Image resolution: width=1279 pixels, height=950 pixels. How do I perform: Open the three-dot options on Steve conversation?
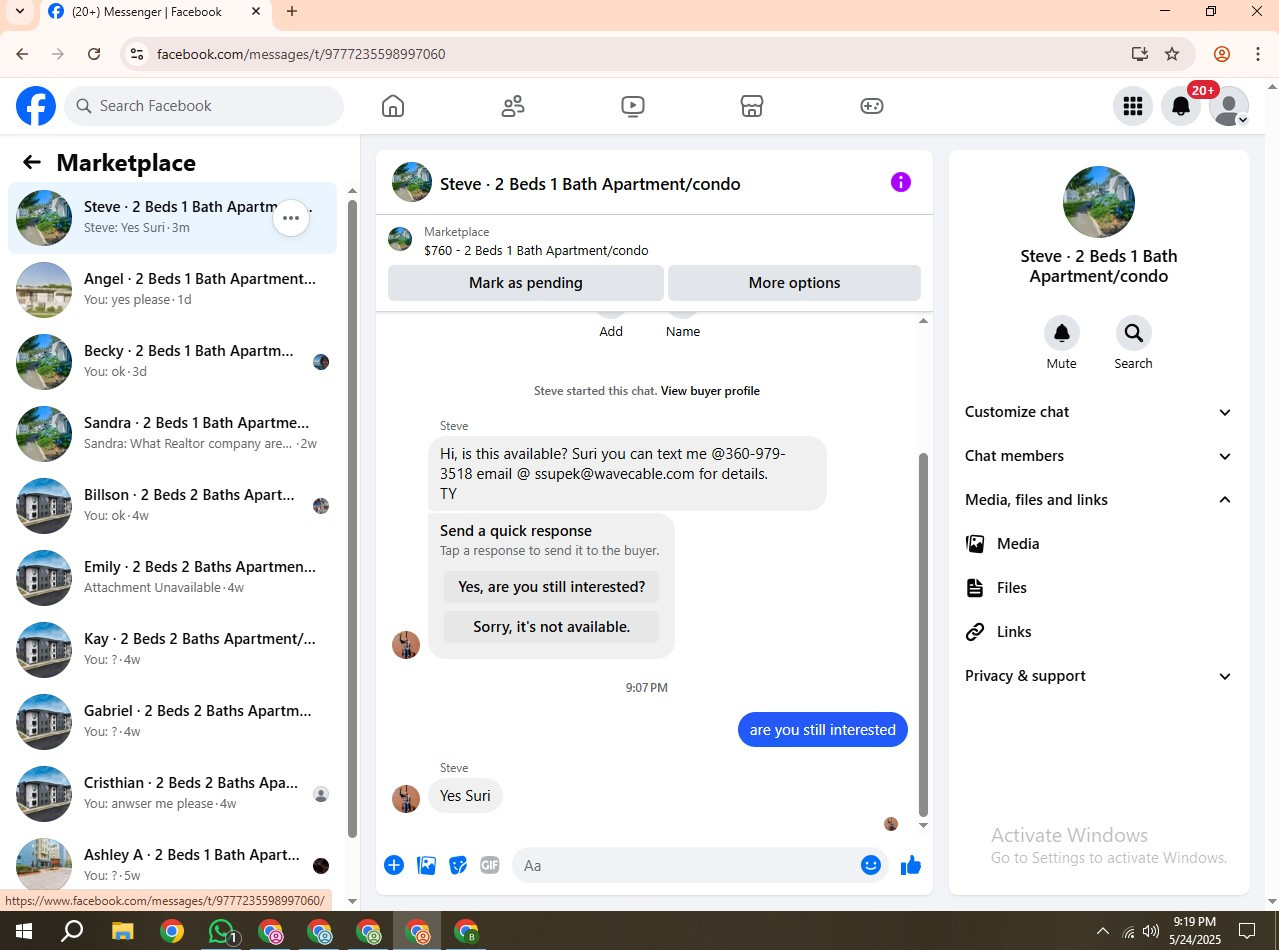(x=291, y=218)
